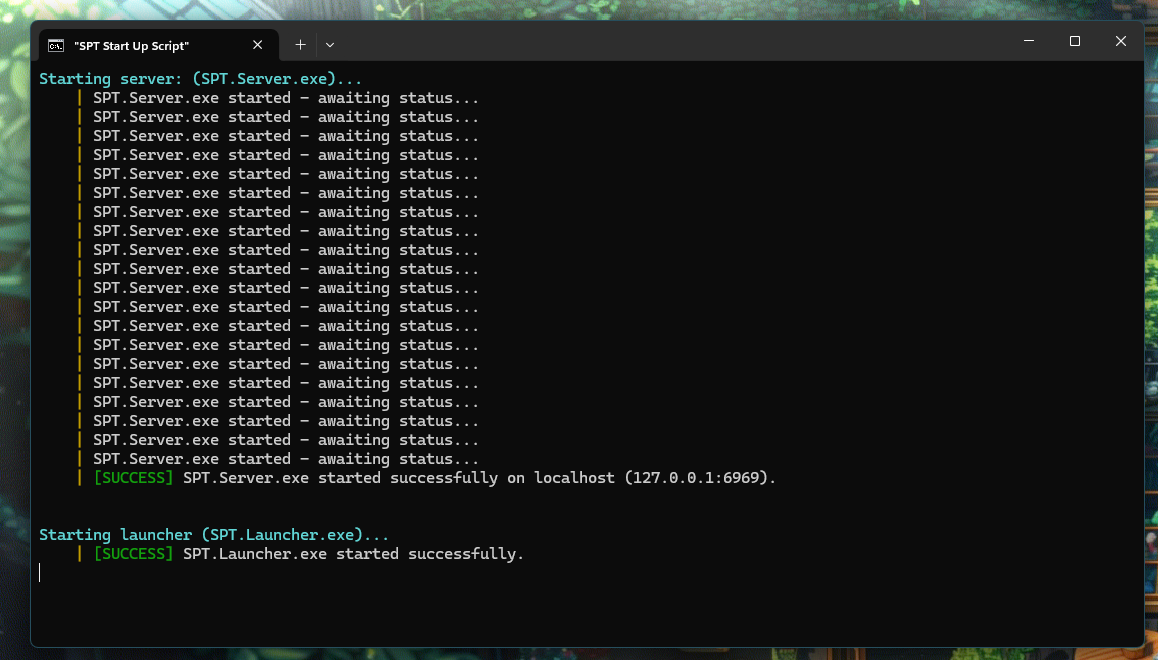The height and width of the screenshot is (660, 1158).
Task: Click the "Starting server: (SPT.Server.exe)..." line
Action: (x=200, y=79)
